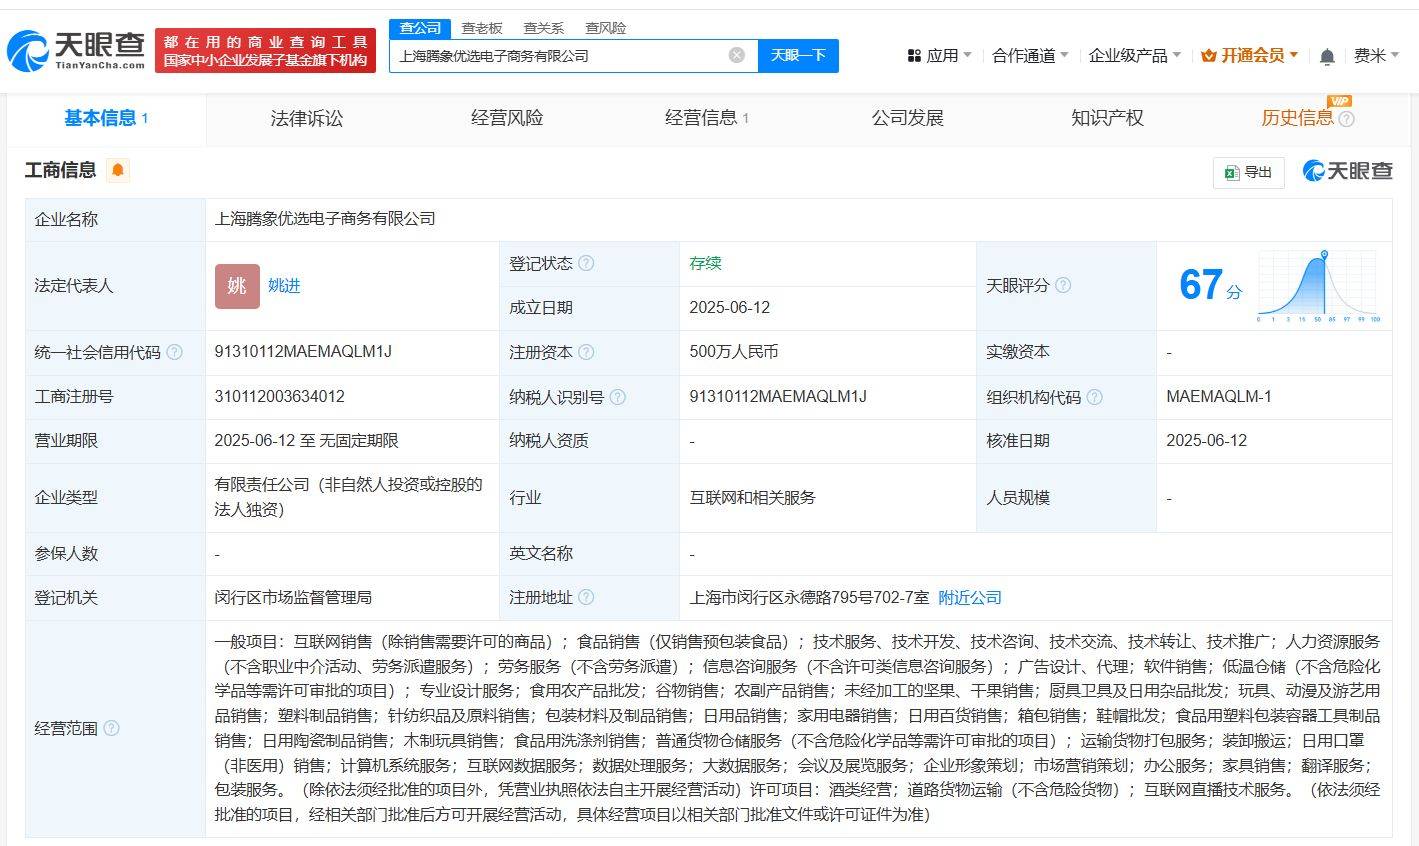Open the 基本信息 tab
1419x846 pixels.
point(106,118)
